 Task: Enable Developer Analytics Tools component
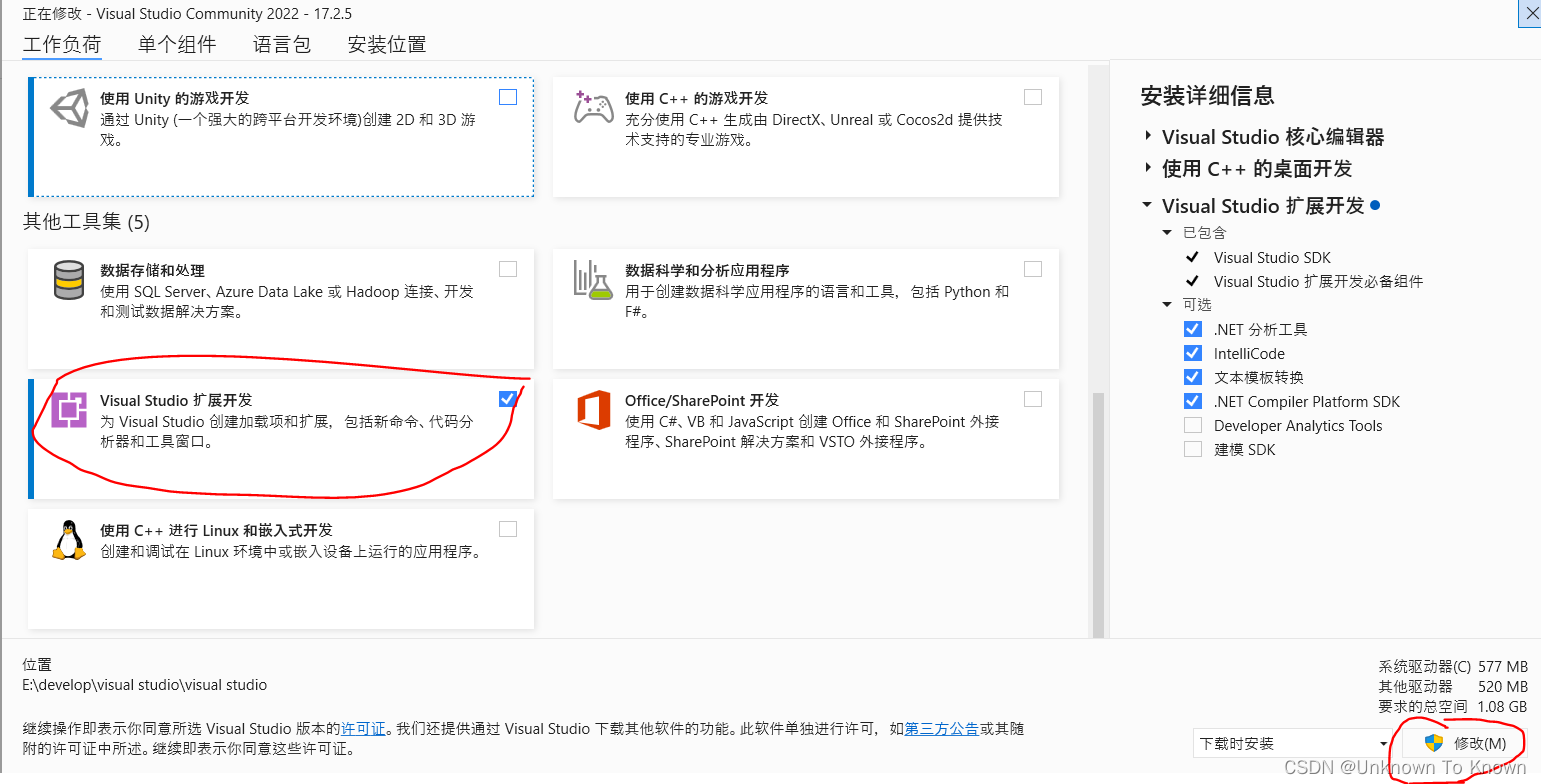[1192, 425]
